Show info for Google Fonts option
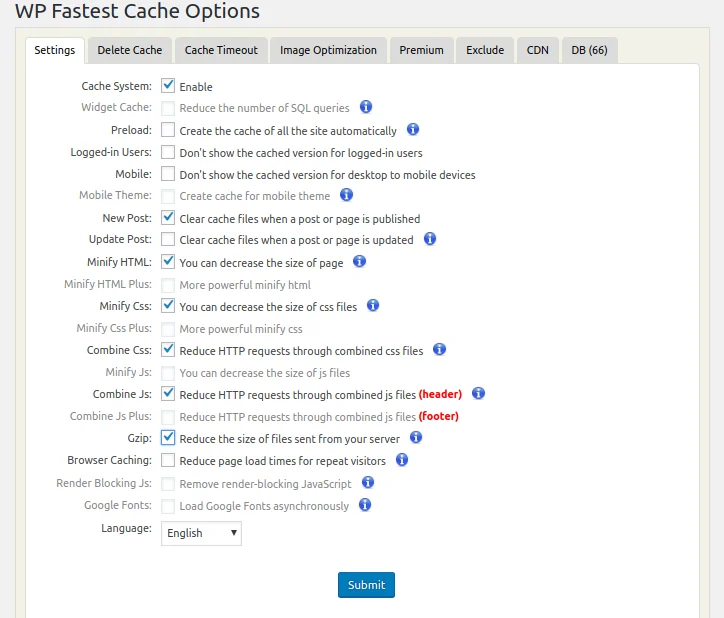Screen dimensions: 724x618 pos(365,505)
